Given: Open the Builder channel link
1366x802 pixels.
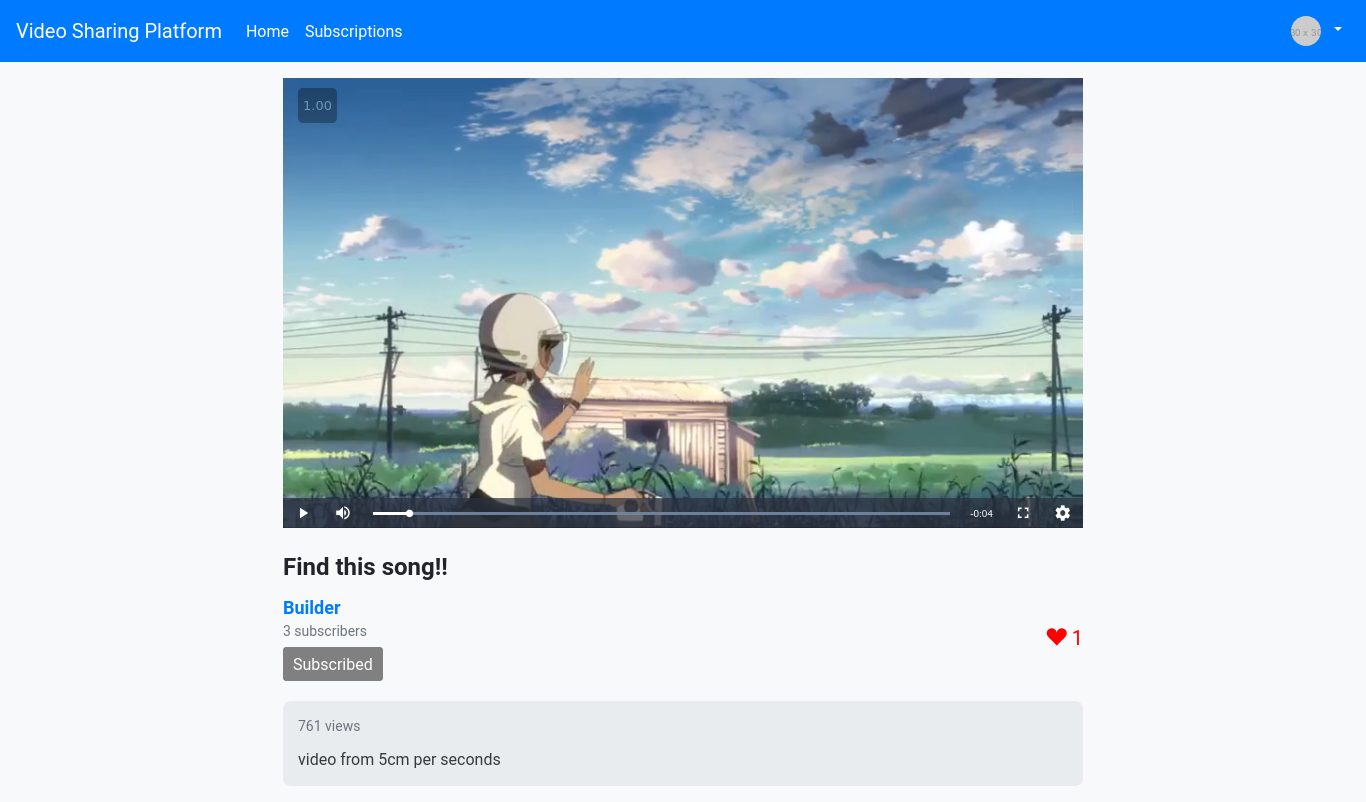Looking at the screenshot, I should (312, 607).
